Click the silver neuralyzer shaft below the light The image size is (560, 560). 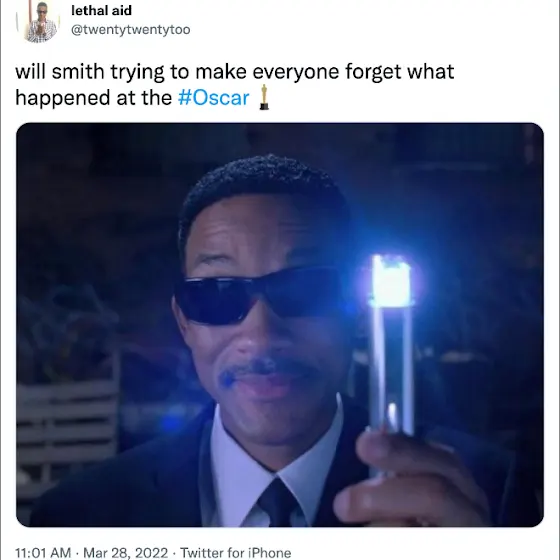click(391, 368)
